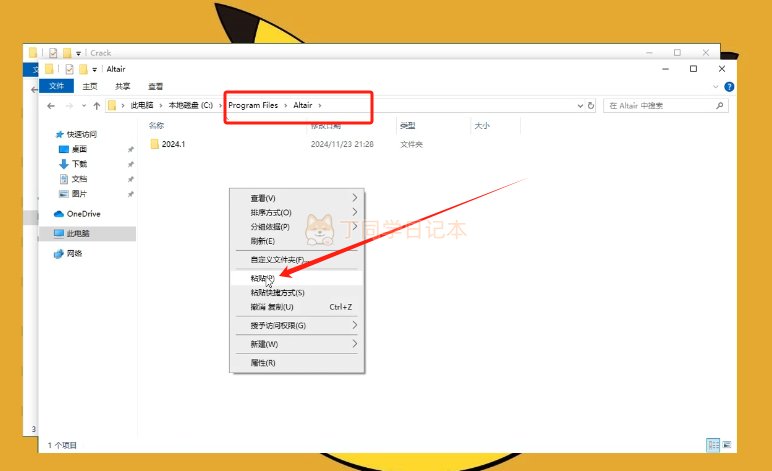Choose 粘贴(P) from the context menu
Viewport: 772px width, 471px height.
coord(297,278)
